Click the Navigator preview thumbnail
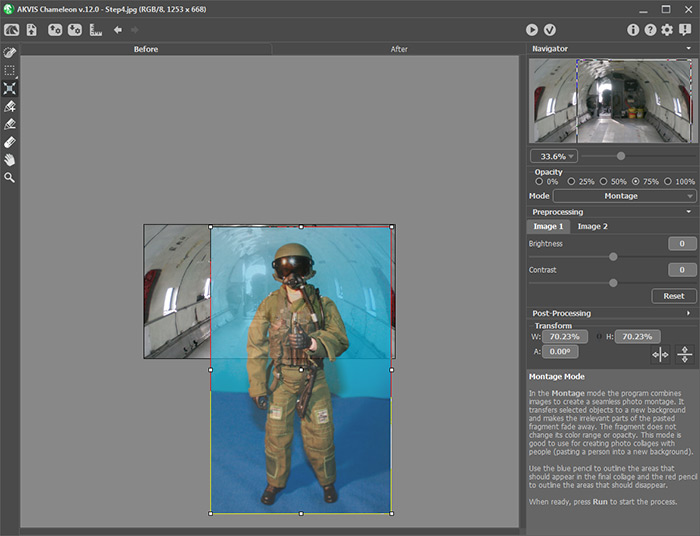 [x=612, y=101]
